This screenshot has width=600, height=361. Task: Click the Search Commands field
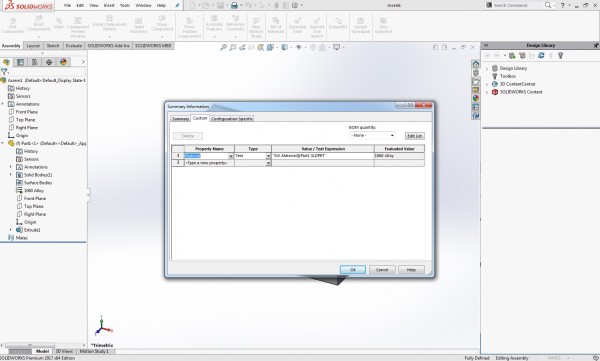click(514, 5)
